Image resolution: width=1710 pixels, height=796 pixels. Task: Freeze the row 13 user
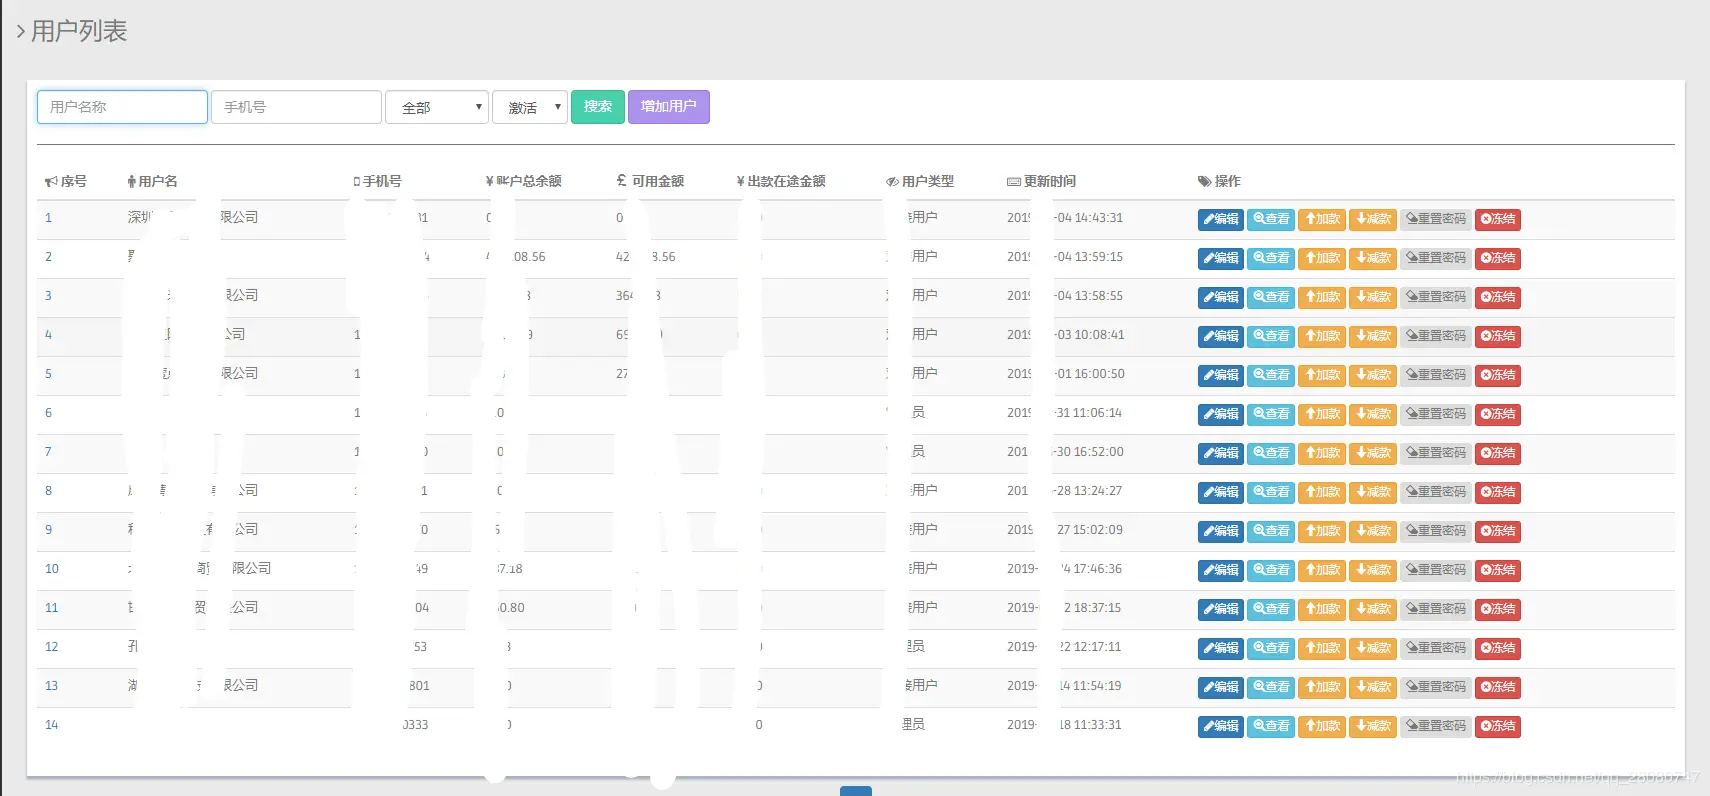pos(1498,687)
